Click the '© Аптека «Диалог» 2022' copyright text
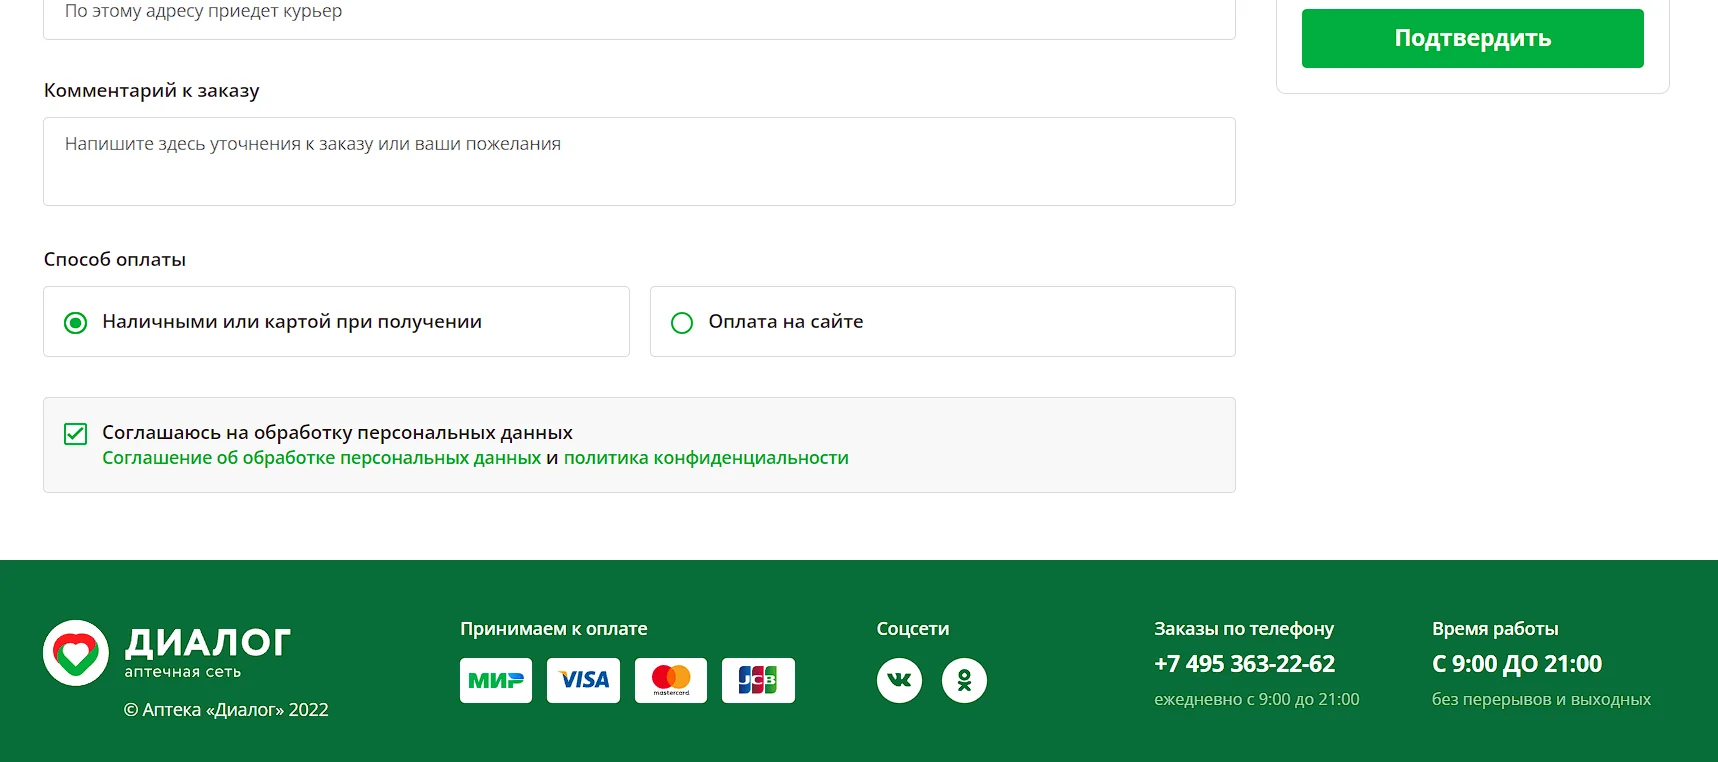 click(226, 710)
